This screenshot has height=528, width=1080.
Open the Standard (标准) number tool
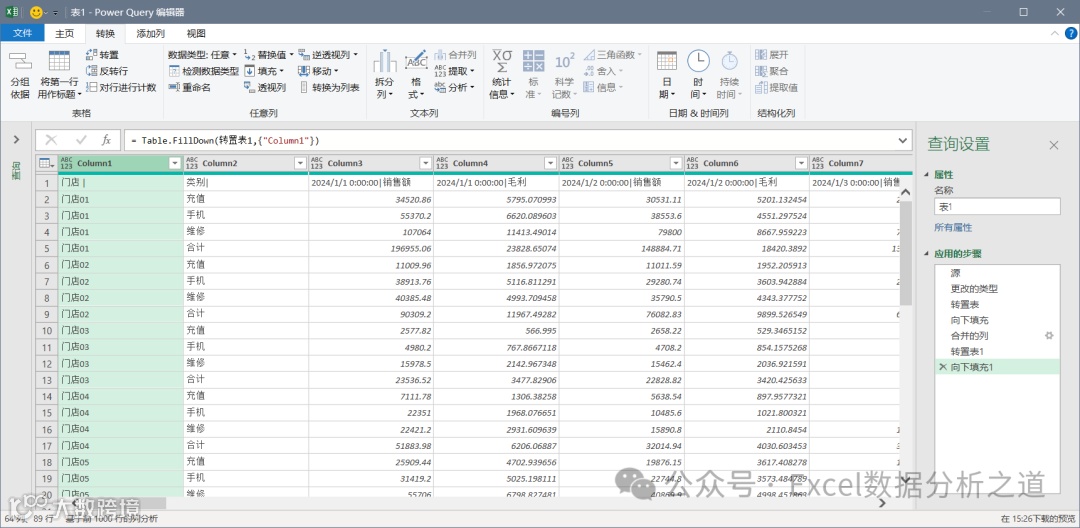[x=533, y=74]
